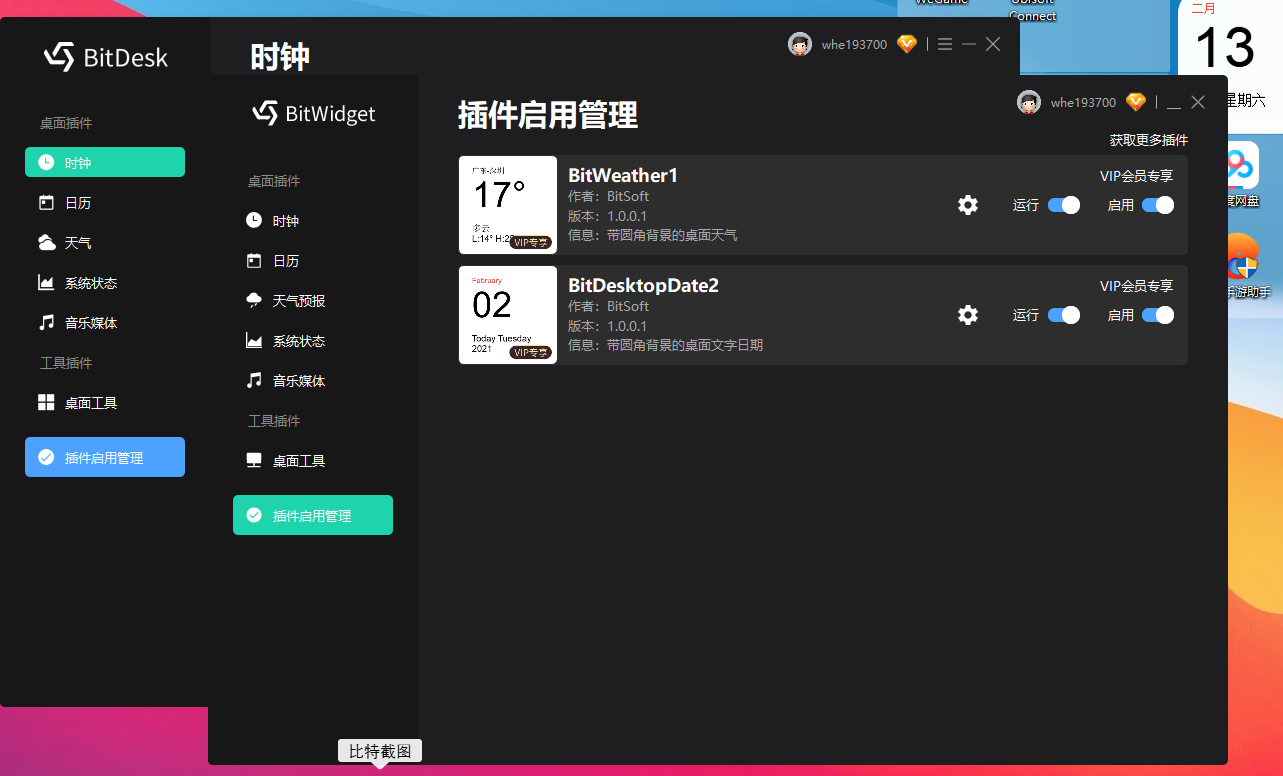Click the BitDesk logo
Image resolution: width=1283 pixels, height=776 pixels.
tap(106, 56)
